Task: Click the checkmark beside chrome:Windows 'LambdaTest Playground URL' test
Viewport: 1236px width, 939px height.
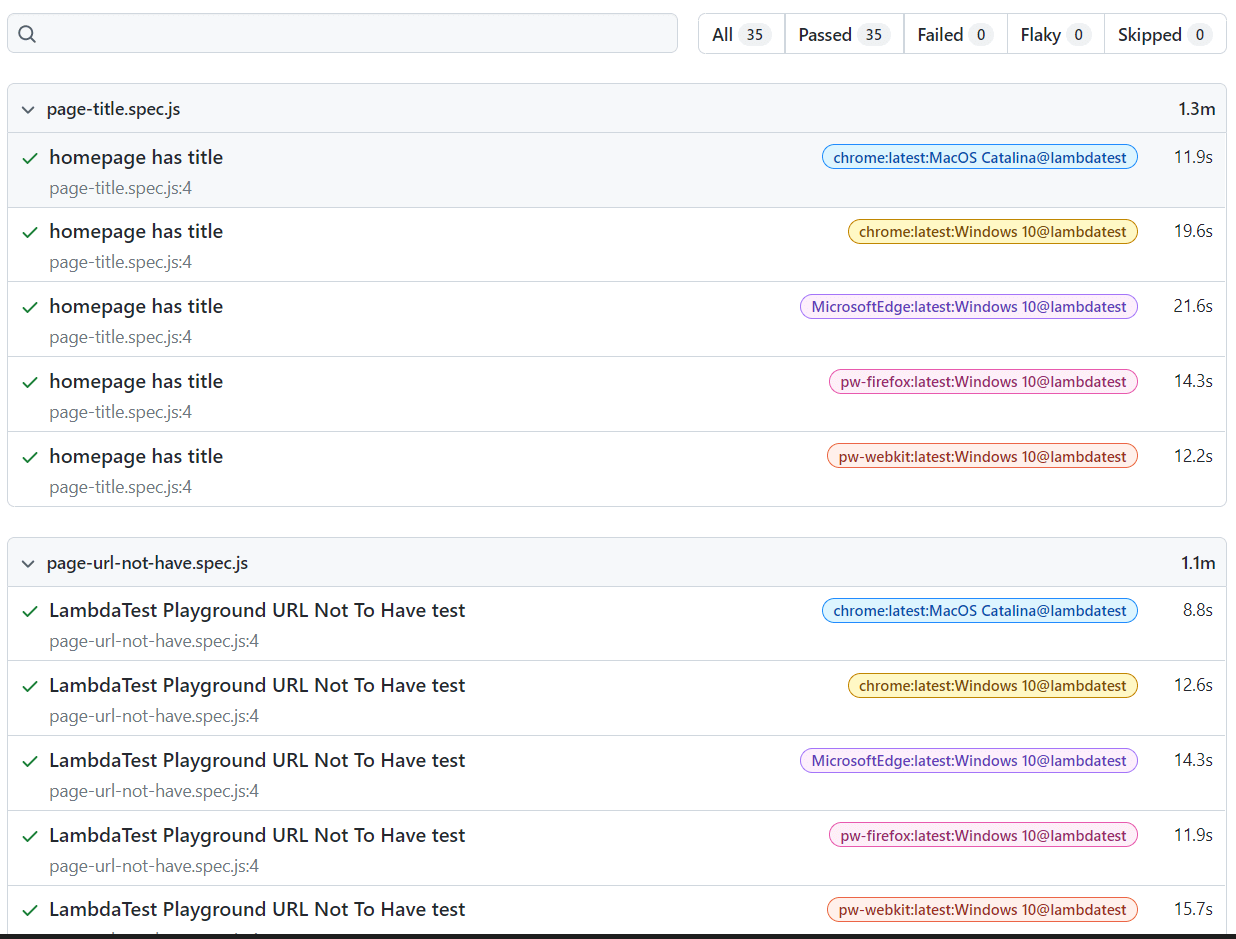Action: [29, 685]
